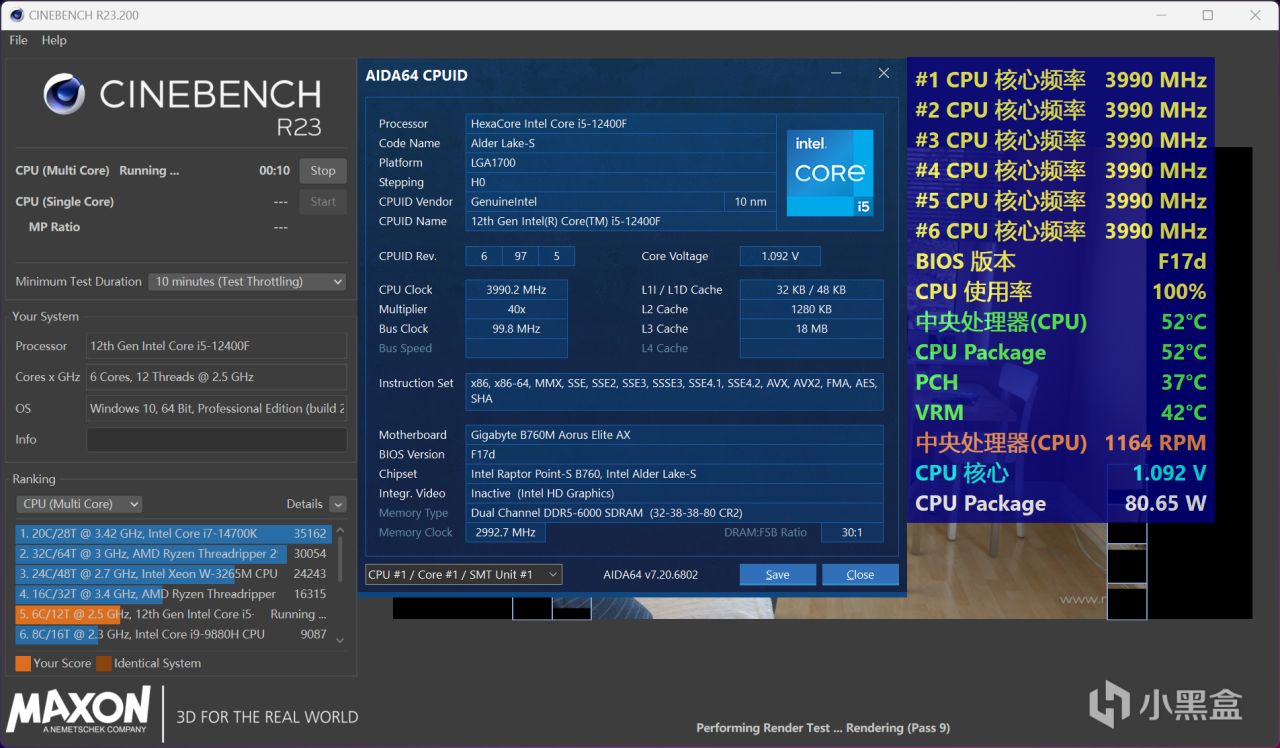Click the GenuineIntel vendor value
This screenshot has height=748, width=1280.
[x=594, y=202]
